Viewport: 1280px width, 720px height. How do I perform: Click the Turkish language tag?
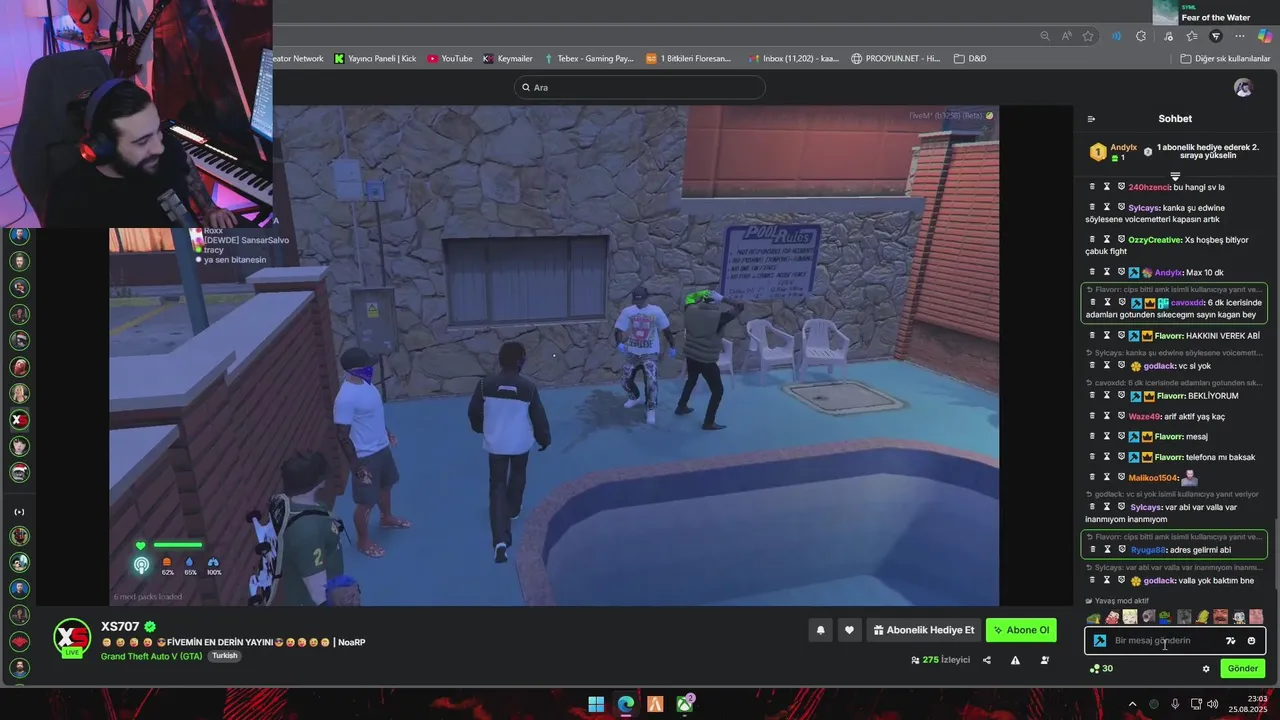point(225,656)
